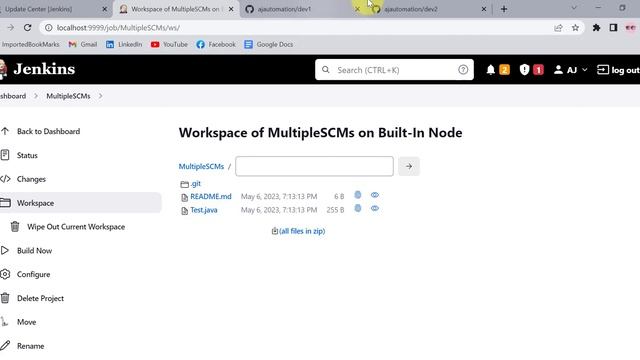Open the Test.java file link
Screen dimensions: 640x360
coord(204,210)
